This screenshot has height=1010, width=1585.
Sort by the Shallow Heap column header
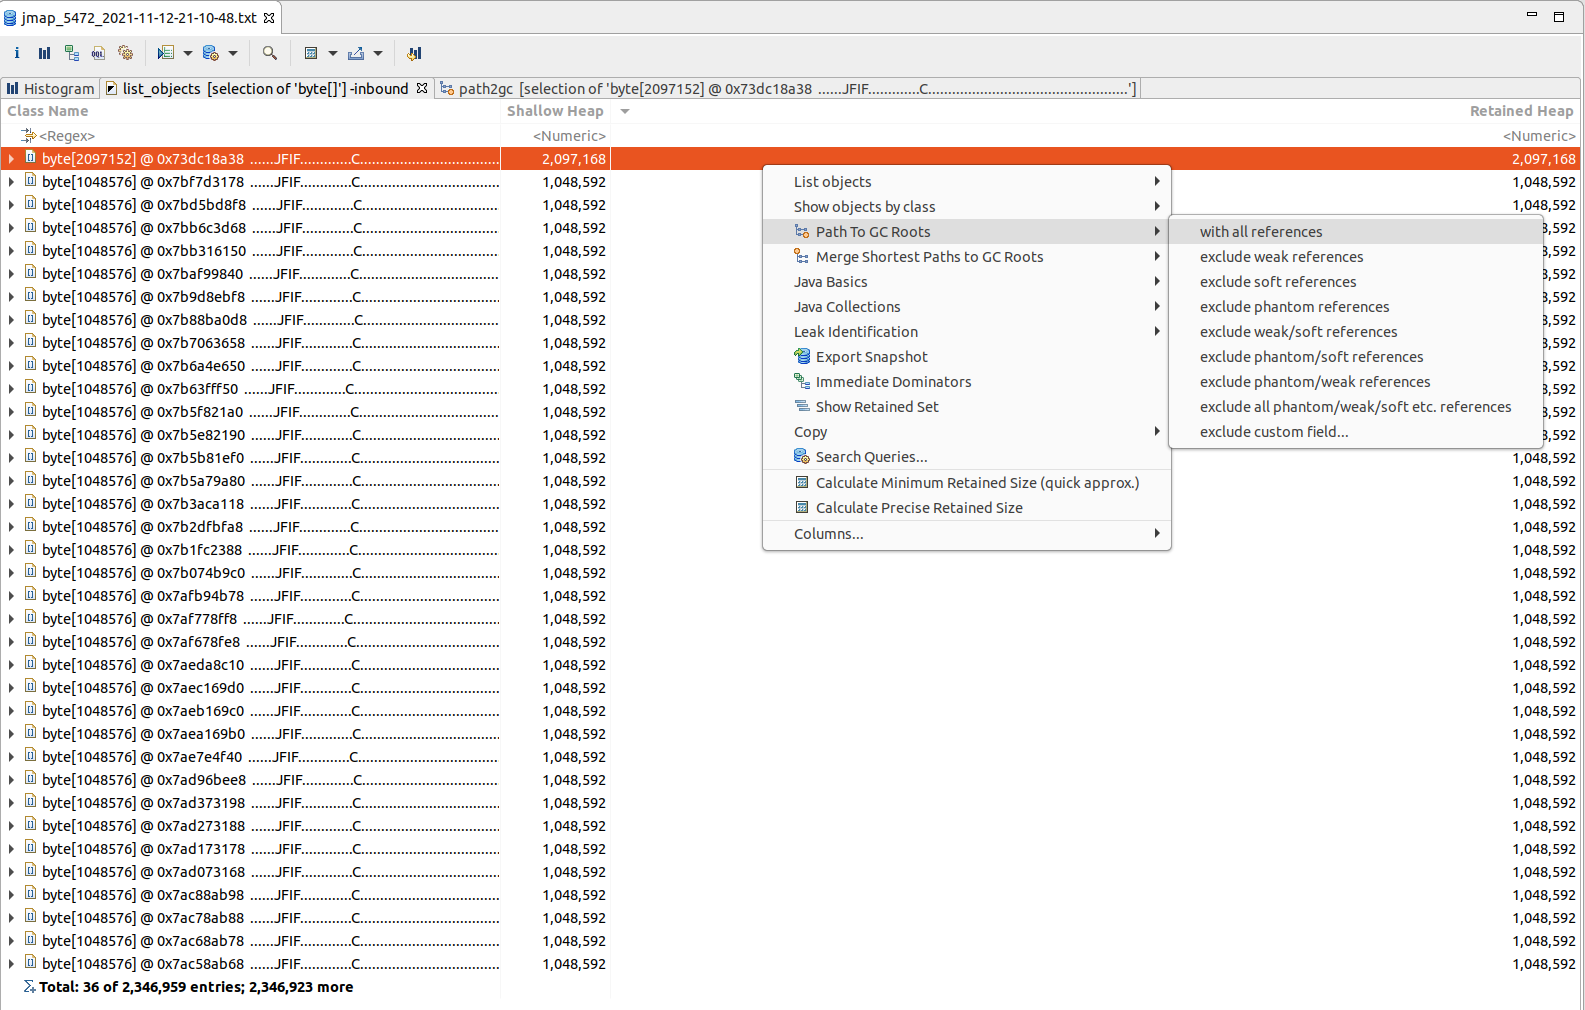(x=555, y=111)
